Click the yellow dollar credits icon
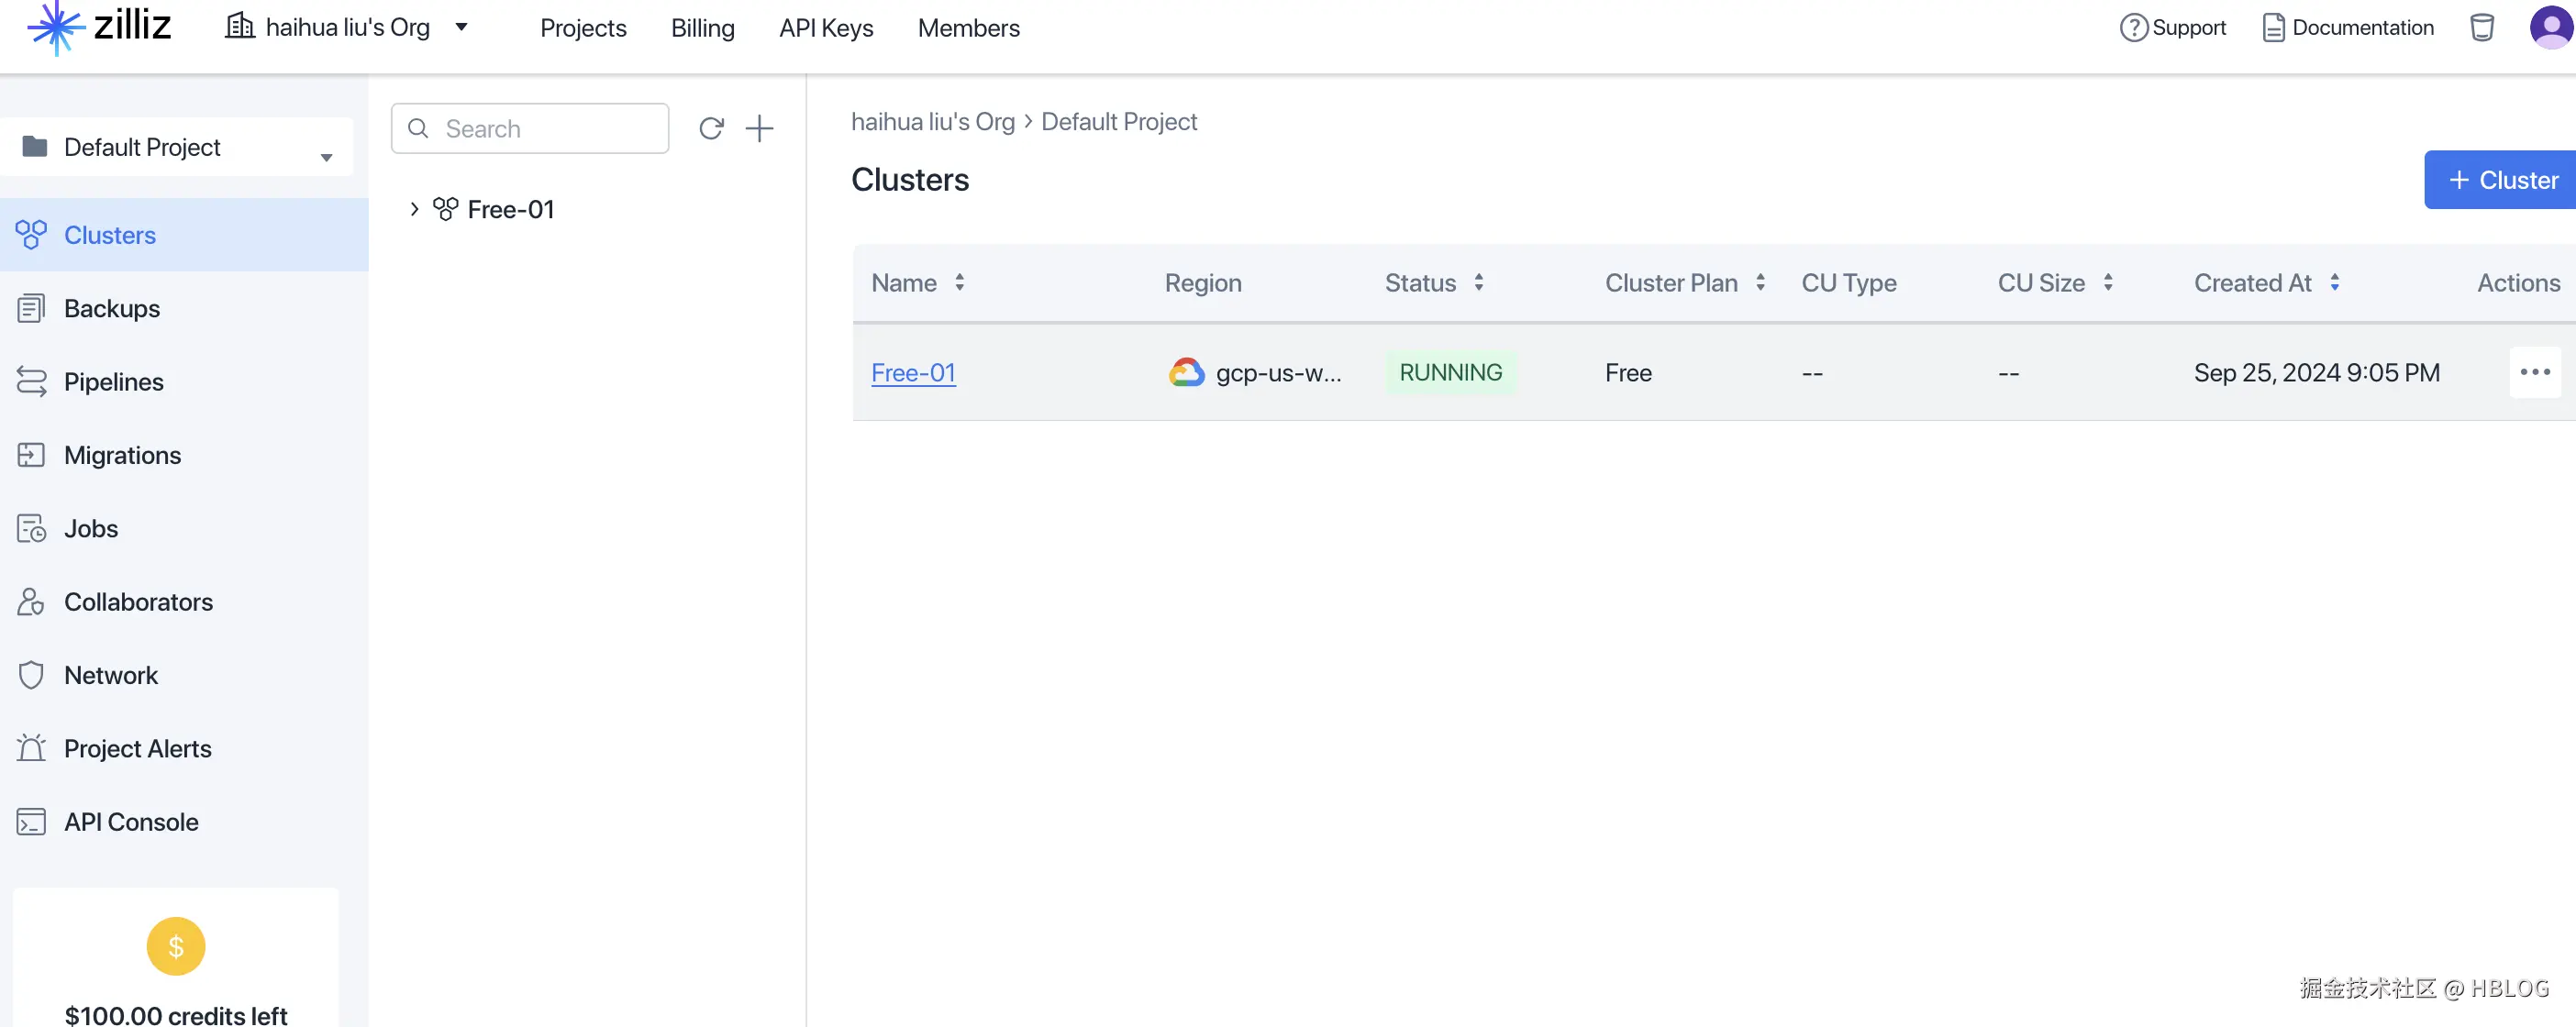The height and width of the screenshot is (1027, 2576). tap(176, 945)
